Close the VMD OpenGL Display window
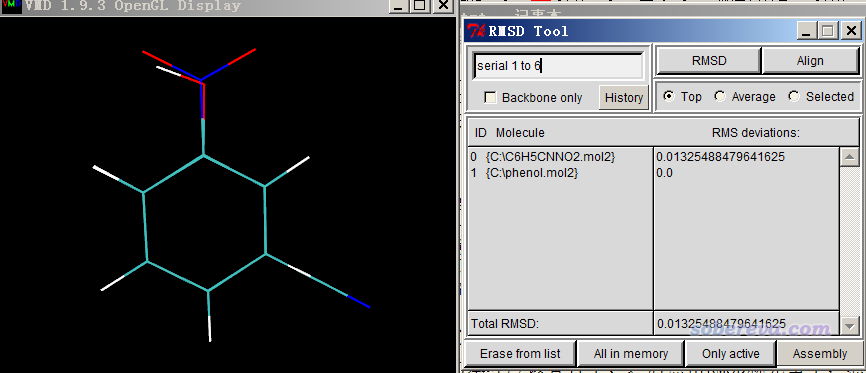866x373 pixels. [x=443, y=6]
